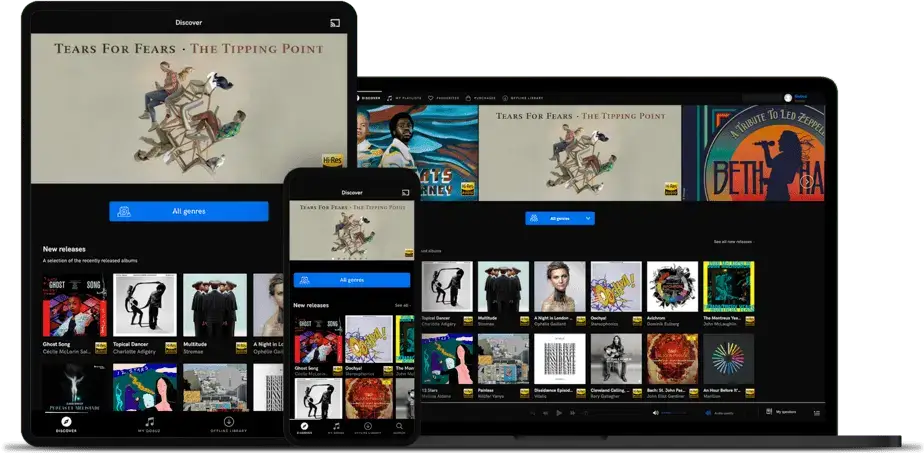Tap the Search magnifier icon on the phone
Screen dimensions: 924x453
[x=399, y=426]
